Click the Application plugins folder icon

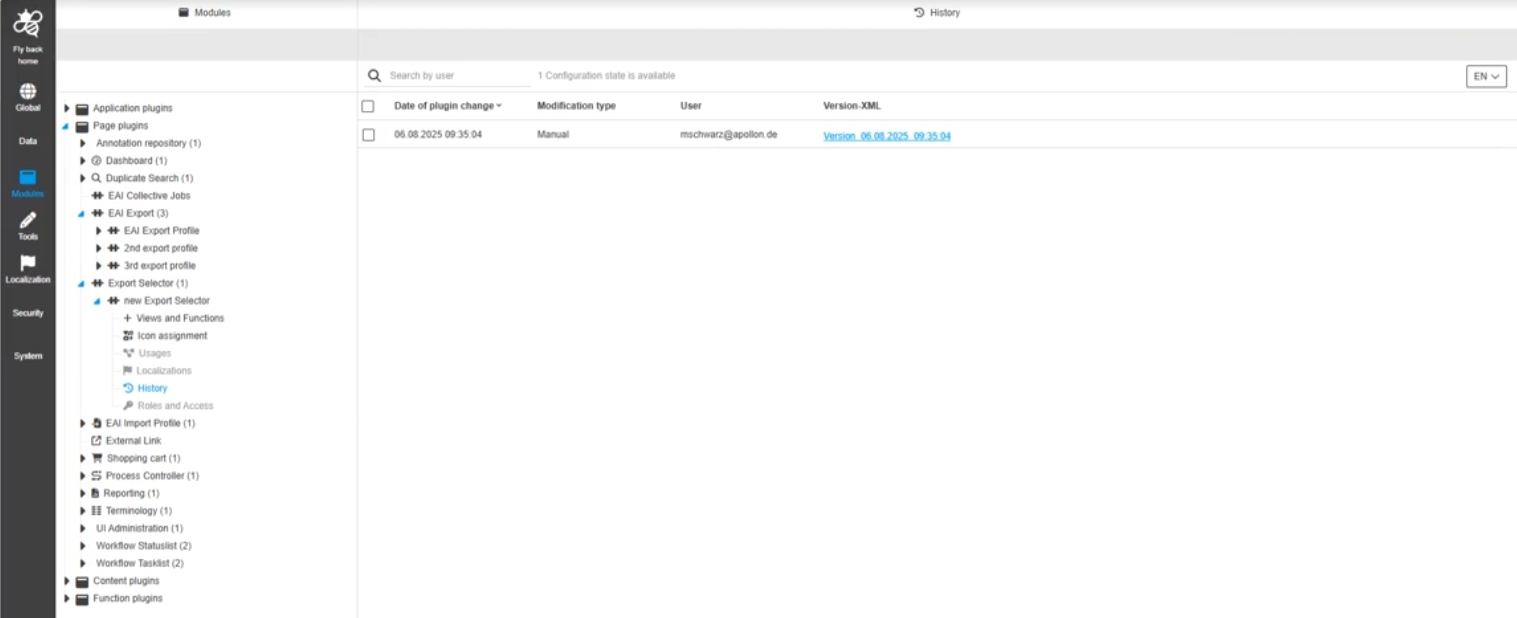point(82,108)
